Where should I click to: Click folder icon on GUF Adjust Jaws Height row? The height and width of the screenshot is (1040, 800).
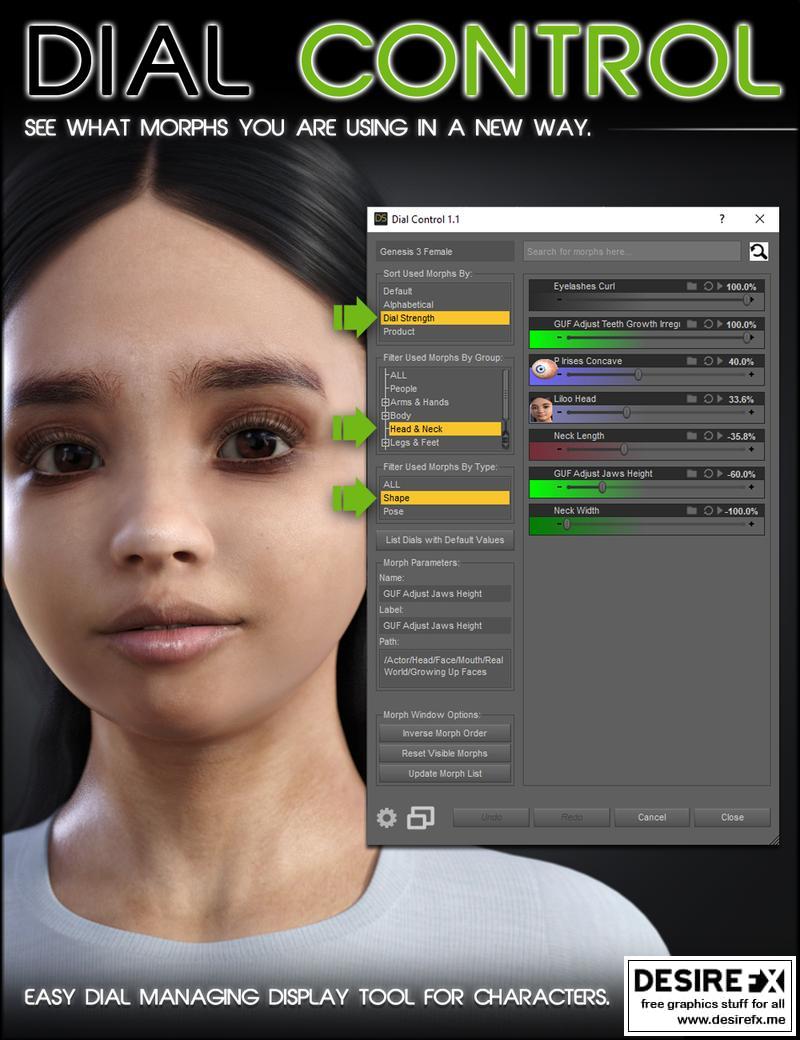point(692,474)
